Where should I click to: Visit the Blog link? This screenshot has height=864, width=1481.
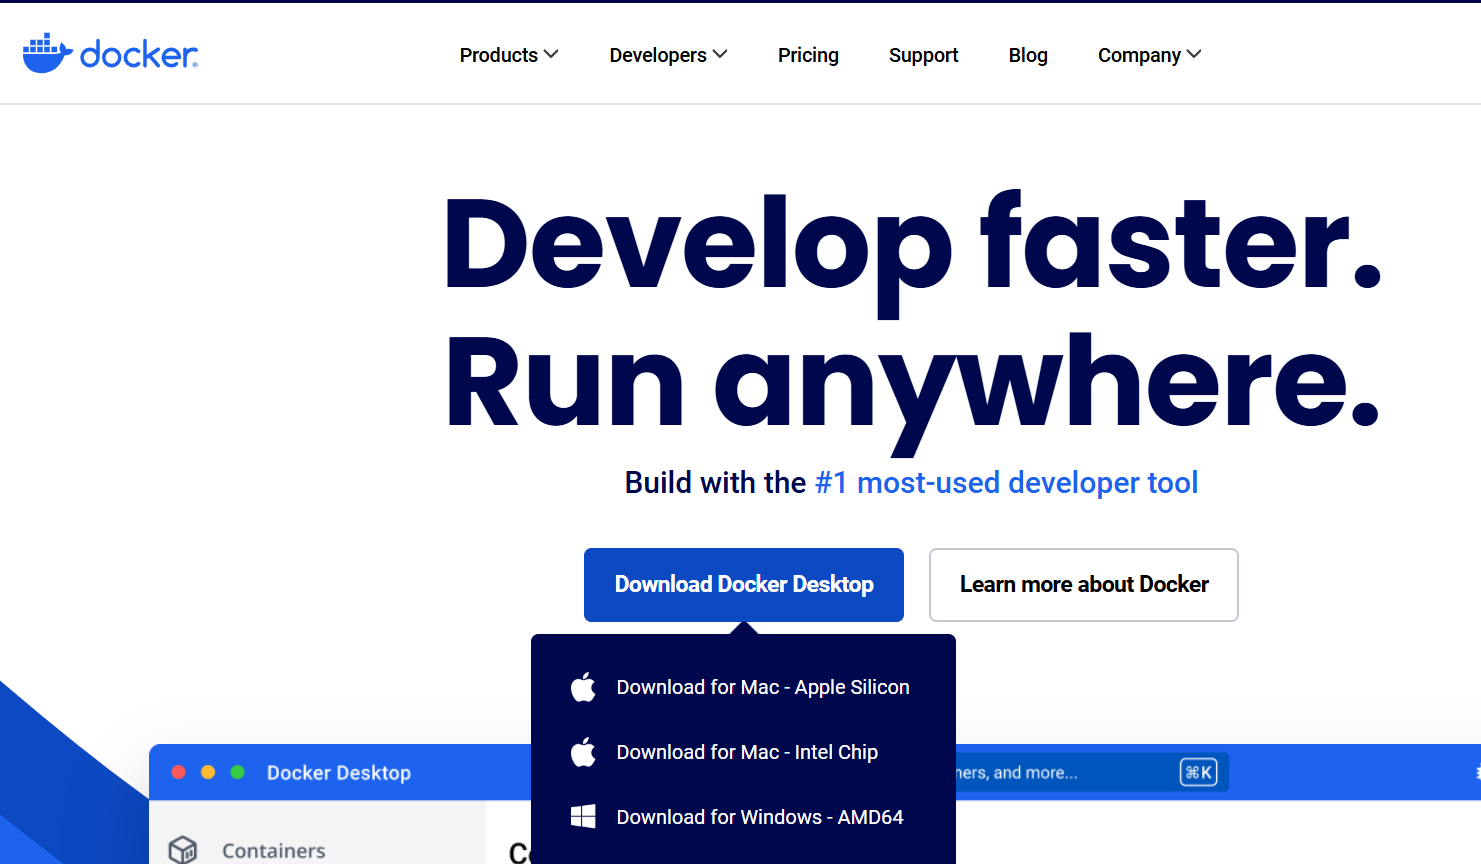coord(1028,55)
